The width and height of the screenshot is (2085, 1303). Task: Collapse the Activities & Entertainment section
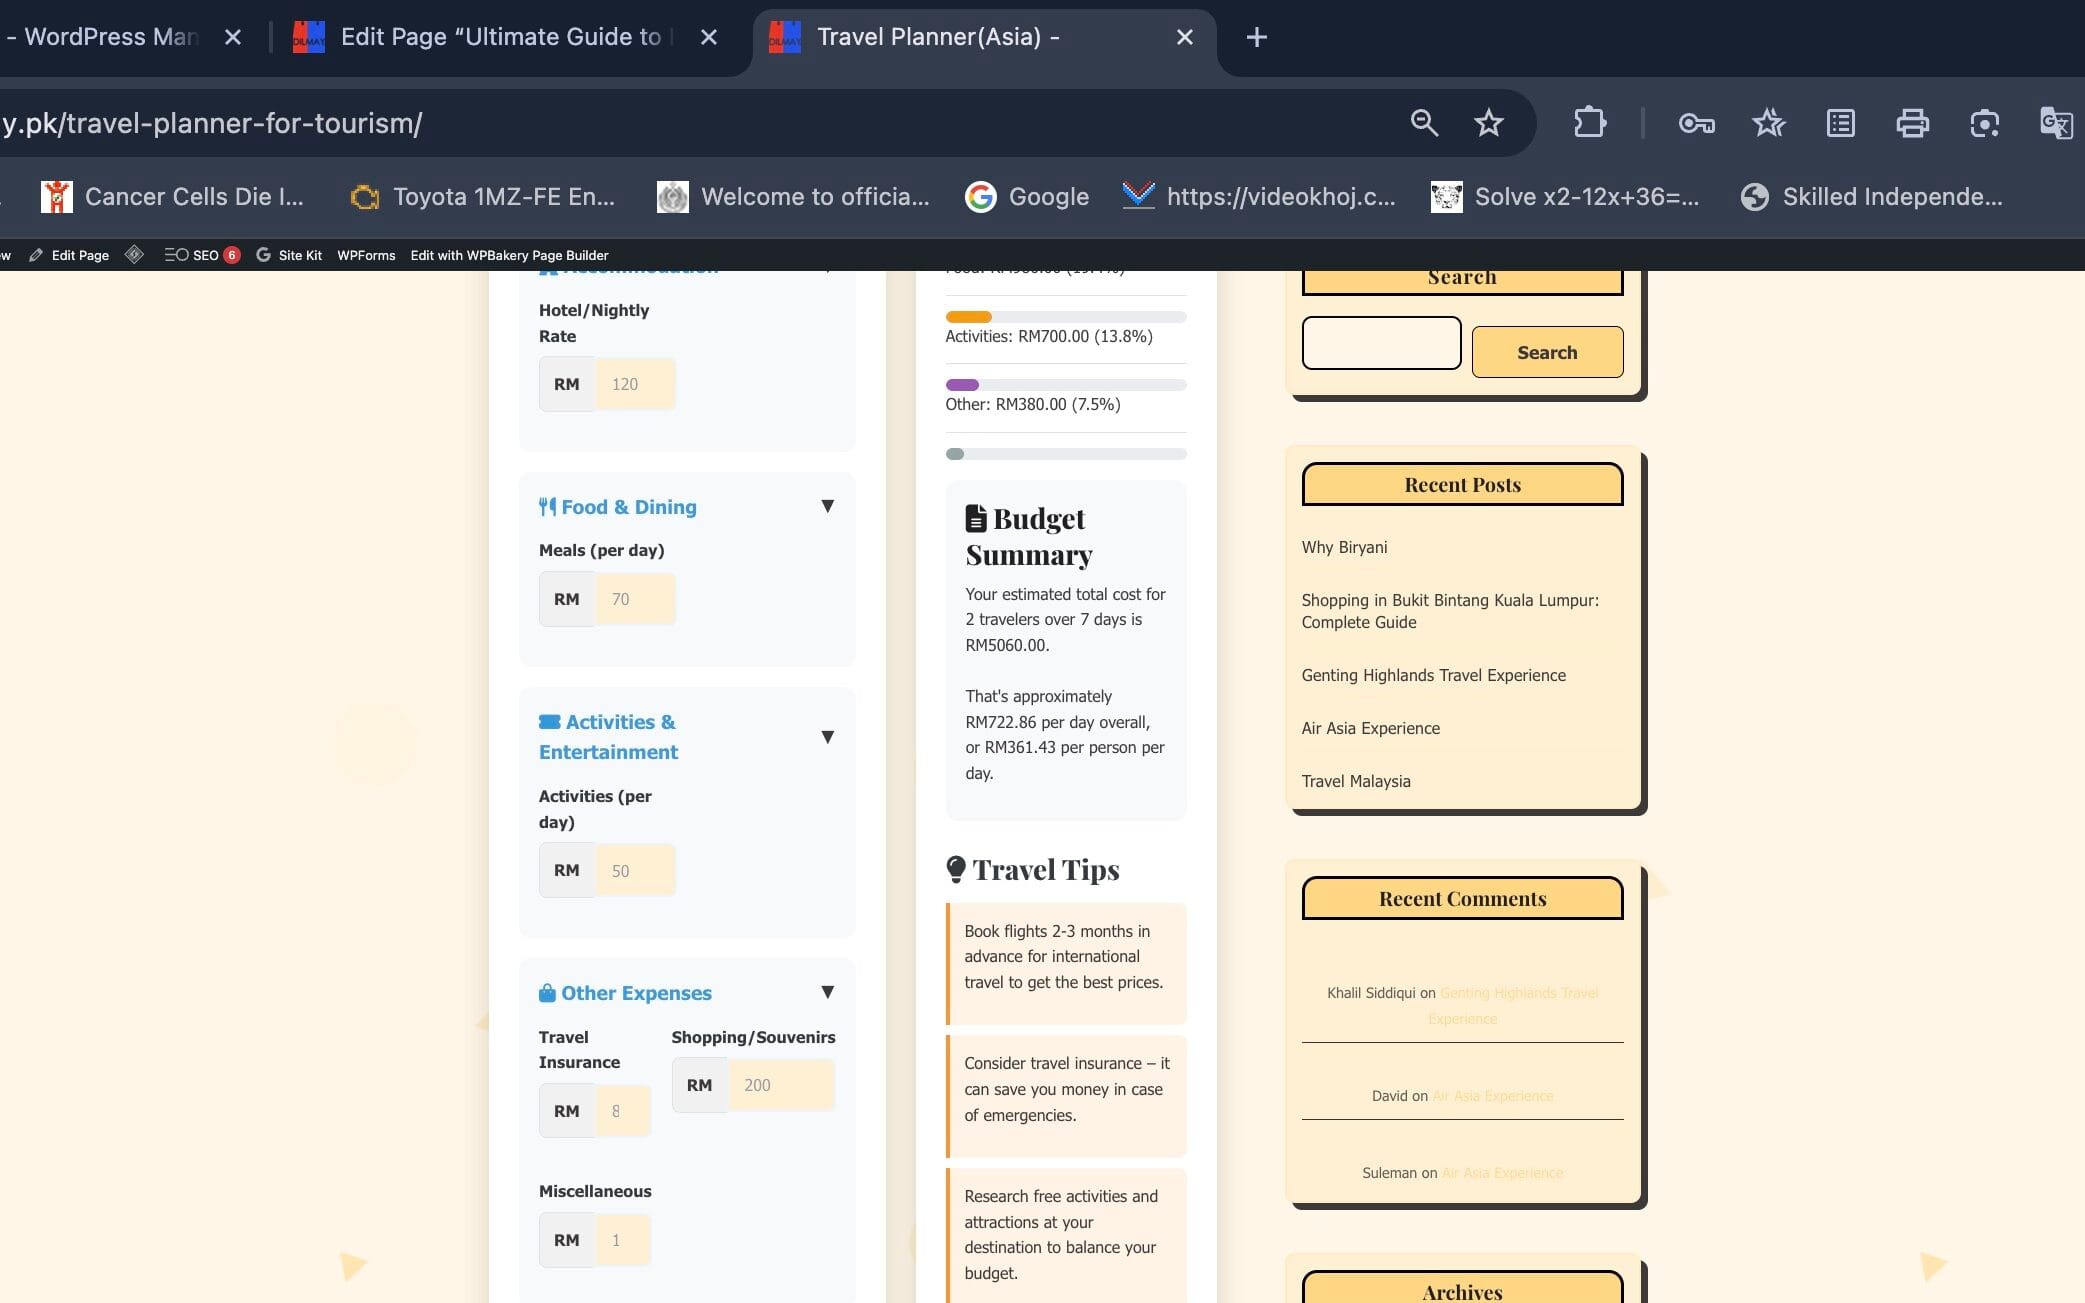[827, 737]
